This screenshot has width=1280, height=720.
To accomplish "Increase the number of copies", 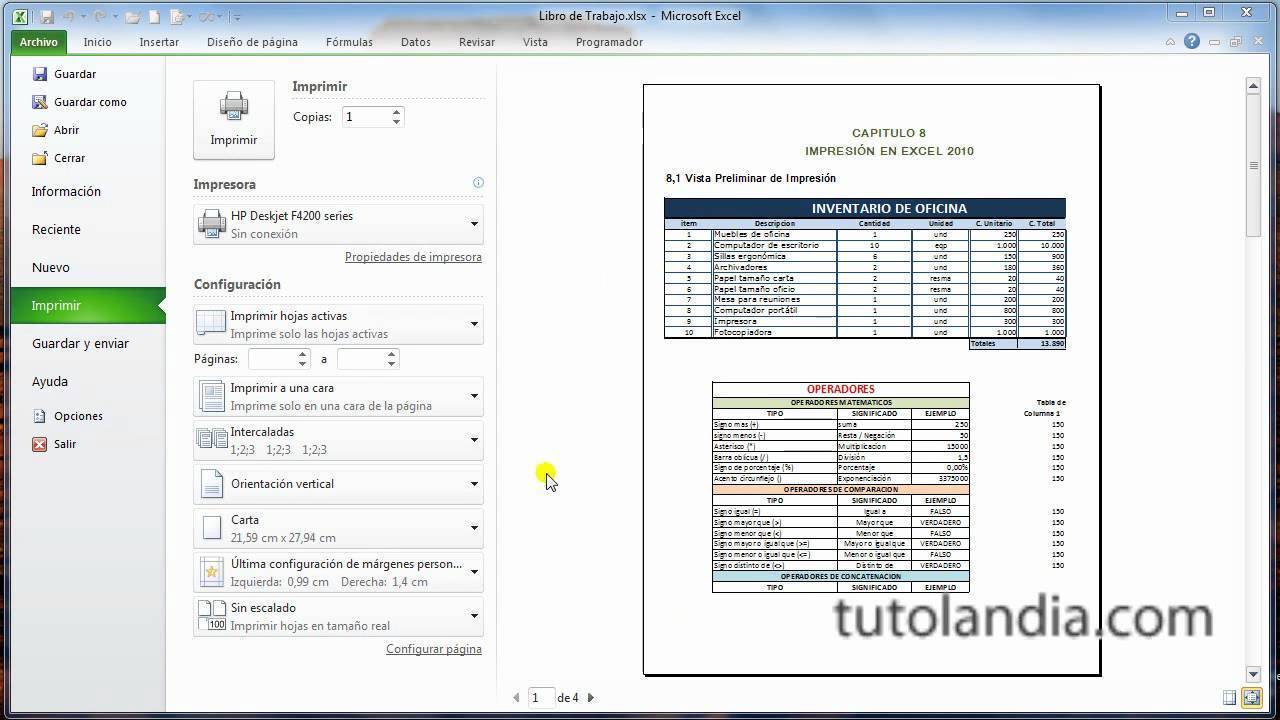I will 397,112.
